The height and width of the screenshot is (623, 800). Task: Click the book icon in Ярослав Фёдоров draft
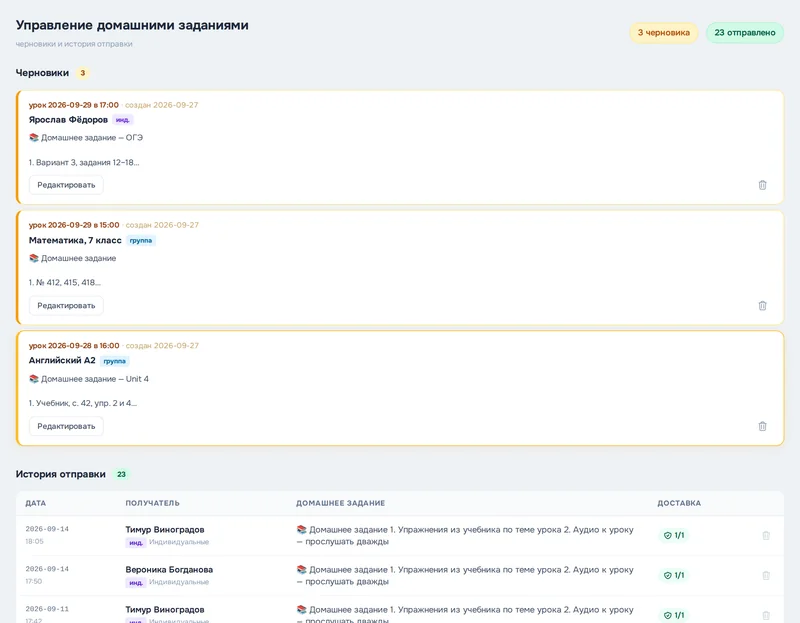tap(34, 137)
